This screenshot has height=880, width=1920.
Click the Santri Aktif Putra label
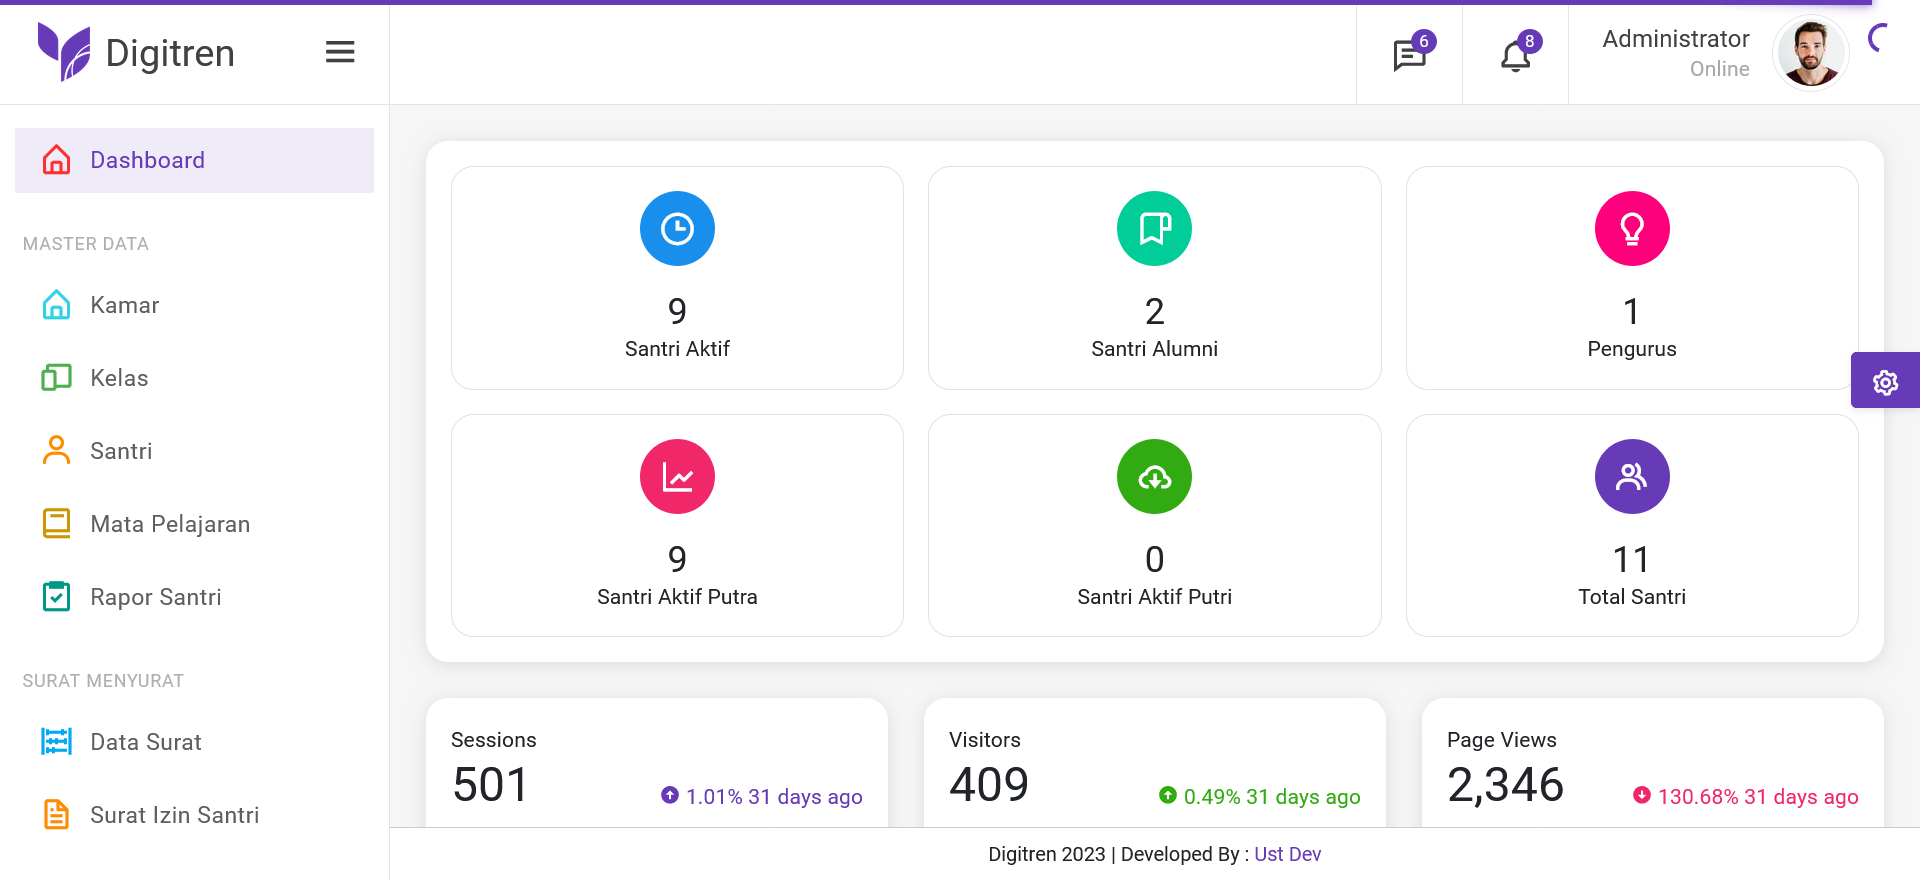677,597
